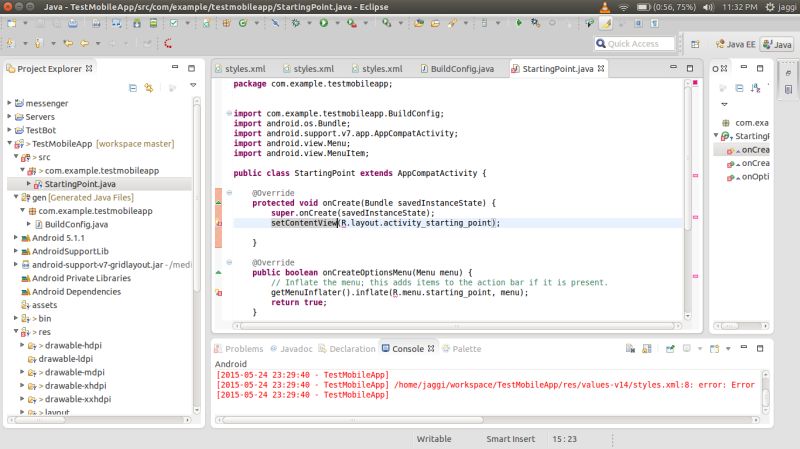This screenshot has height=449, width=800.
Task: Run the application with green play icon
Action: pyautogui.click(x=323, y=23)
